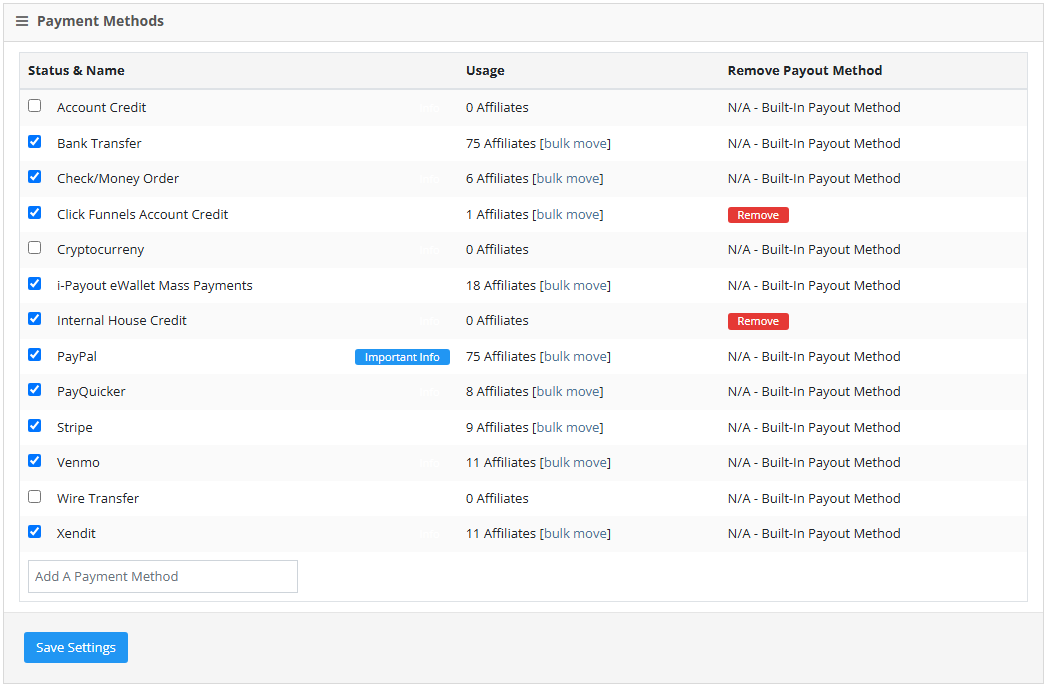Screen dimensions: 1047x687
Task: Toggle the PayPal checkbox
Action: click(35, 355)
